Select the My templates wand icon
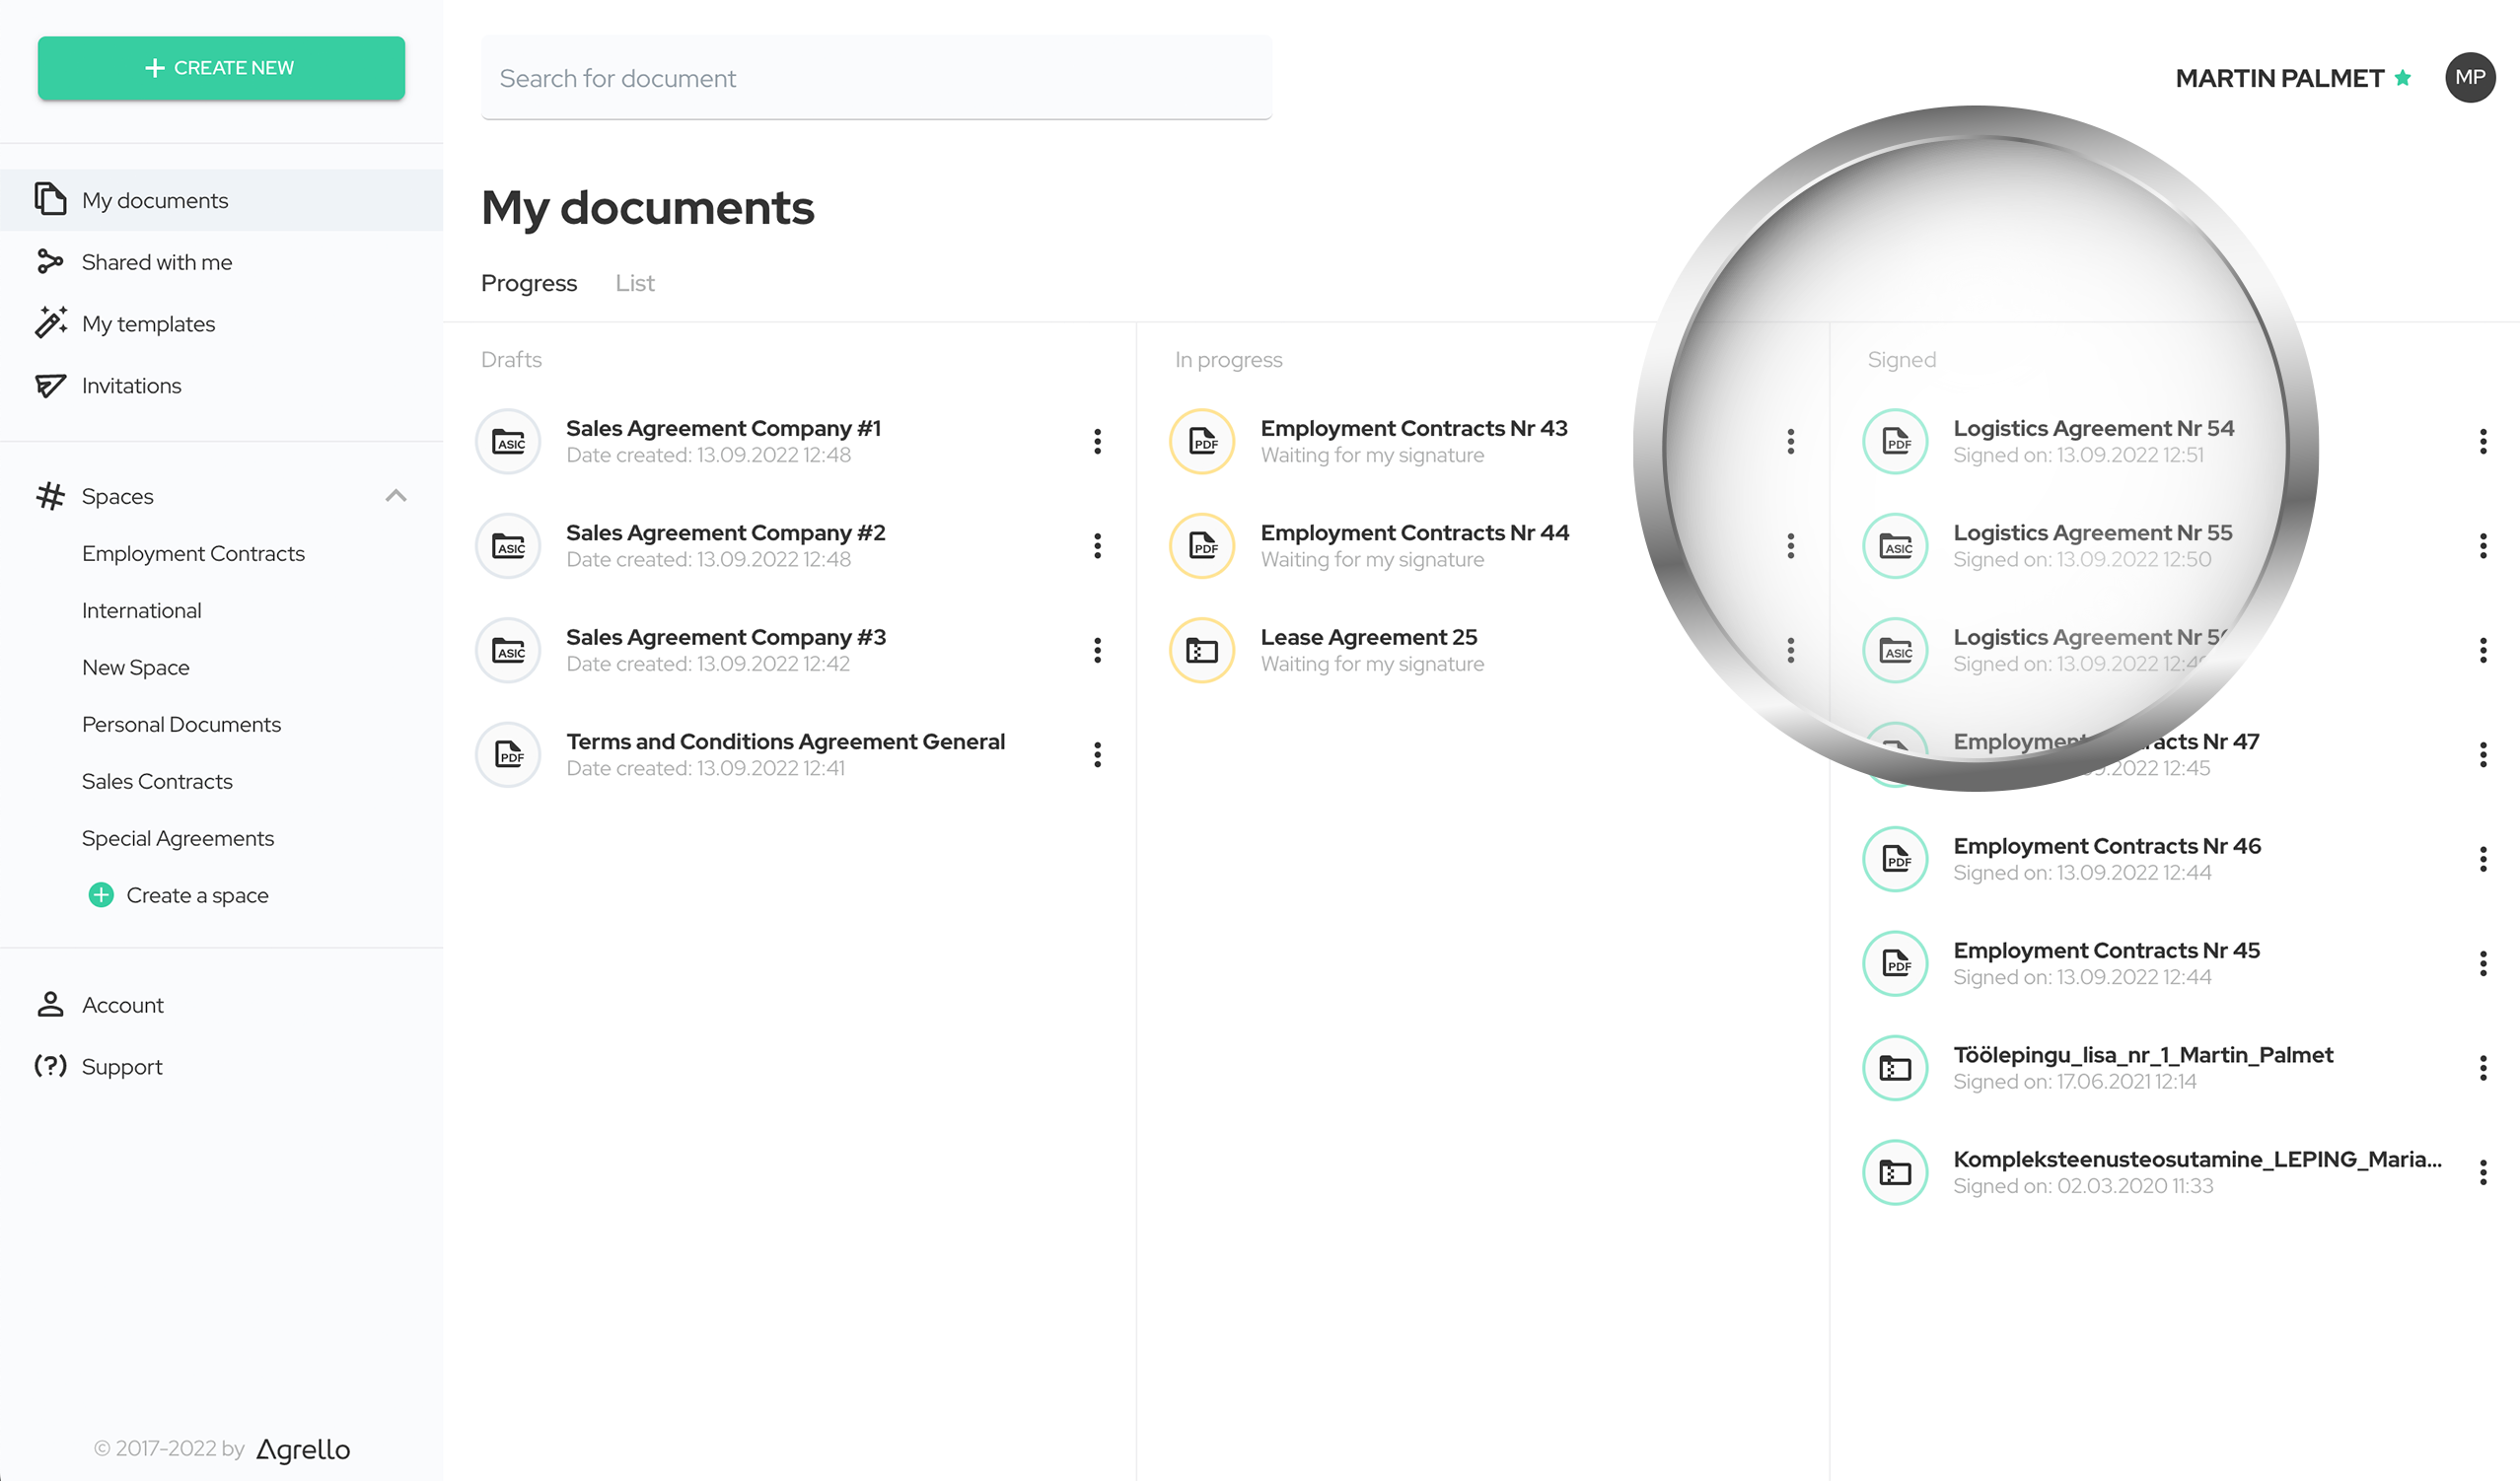This screenshot has height=1481, width=2520. 51,323
